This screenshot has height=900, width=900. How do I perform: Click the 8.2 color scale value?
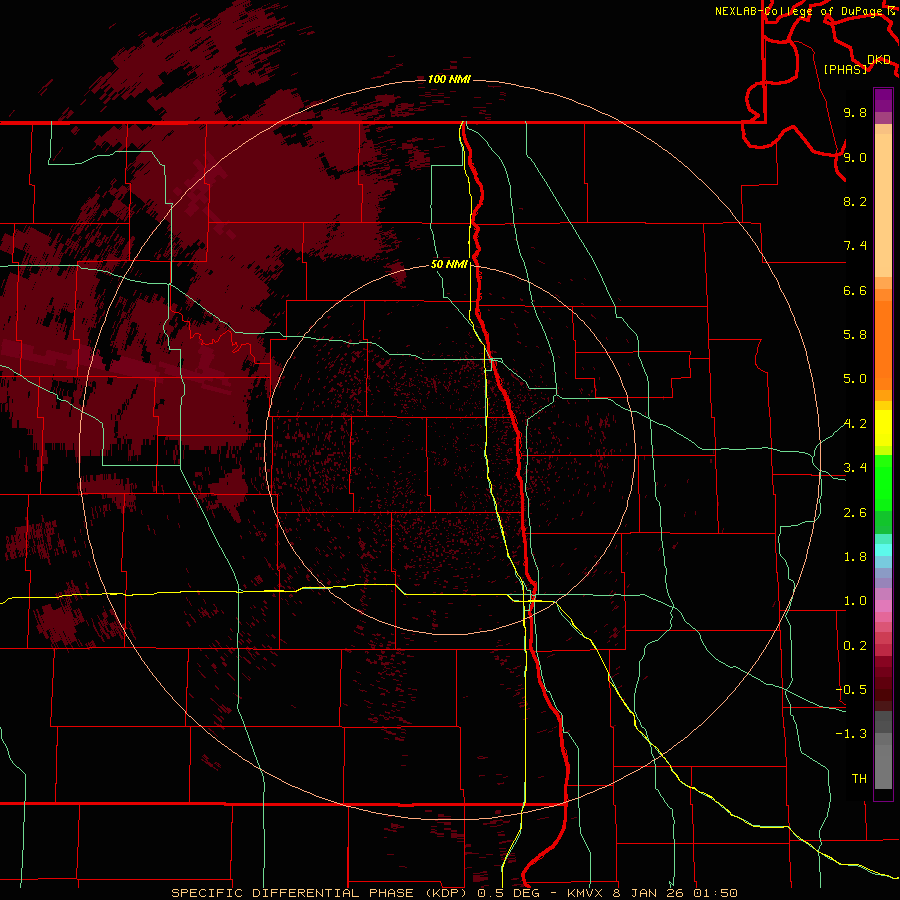855,201
